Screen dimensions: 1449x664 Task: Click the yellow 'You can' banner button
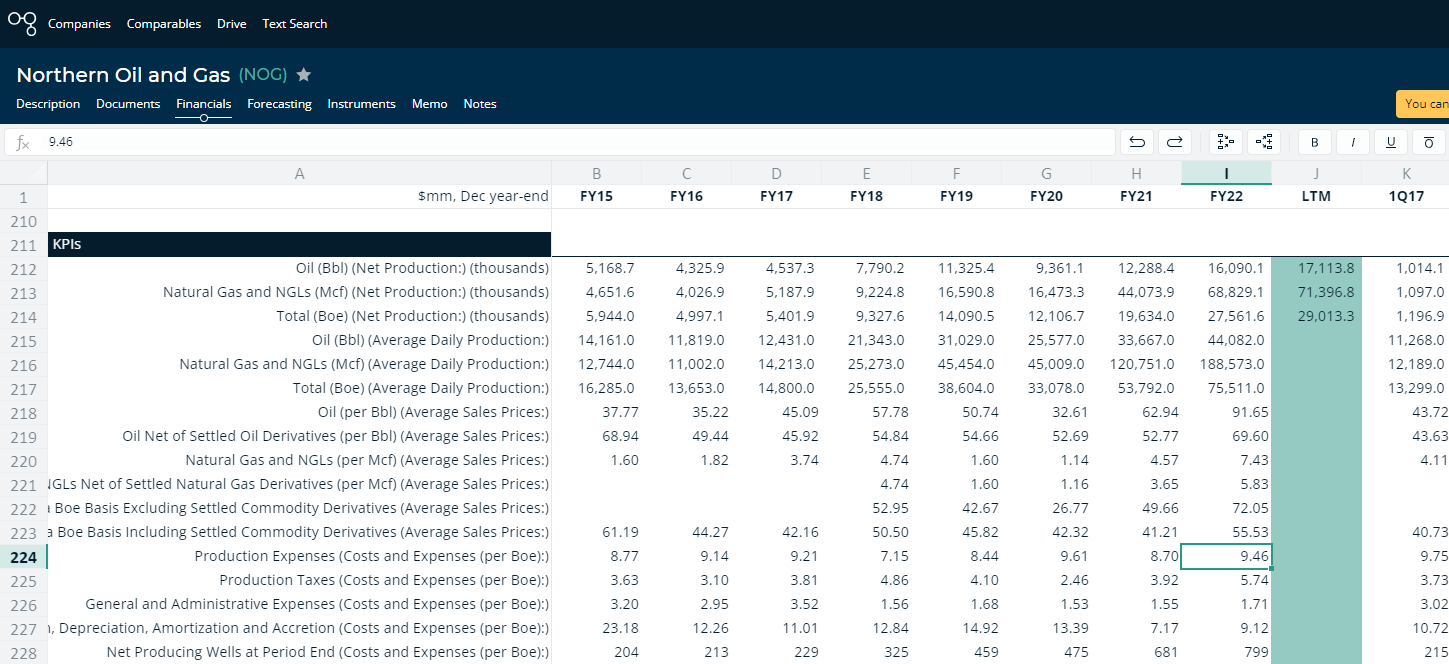pyautogui.click(x=1423, y=104)
